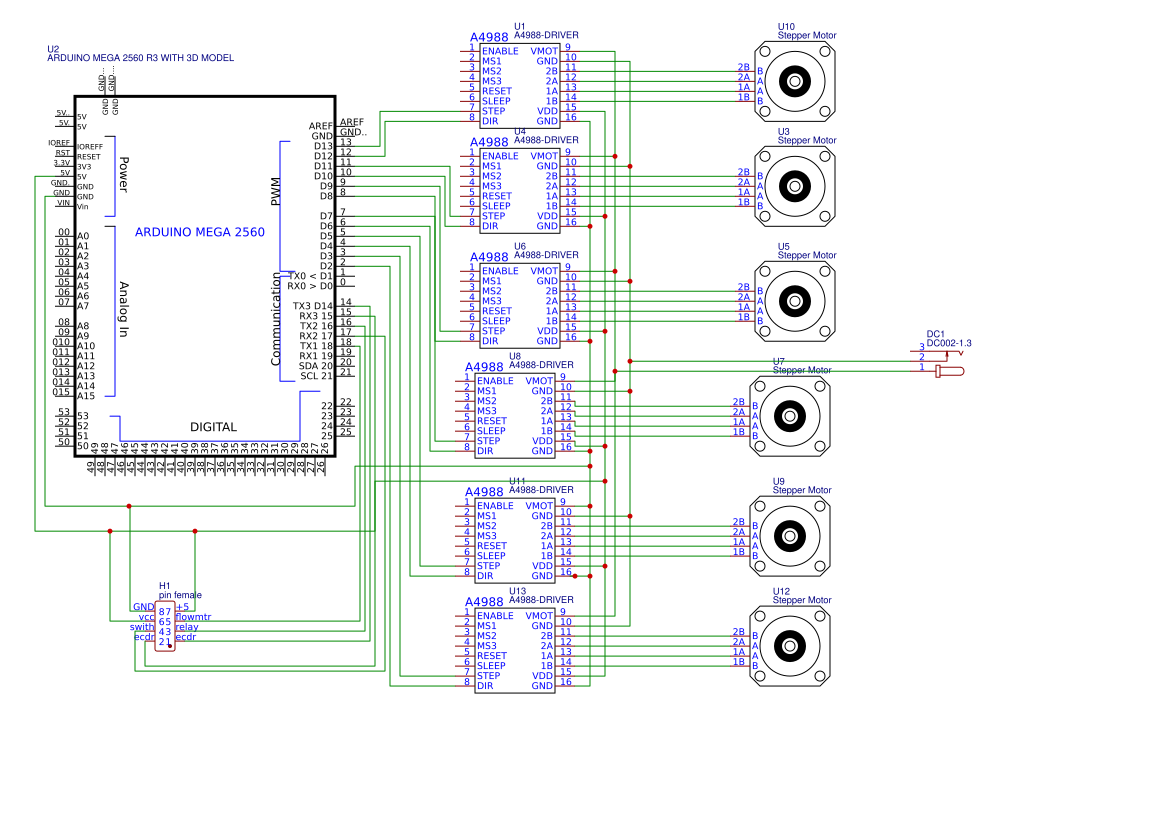This screenshot has height=826, width=1169.
Task: Click the 'flowmtr' net label on H1
Action: point(194,617)
